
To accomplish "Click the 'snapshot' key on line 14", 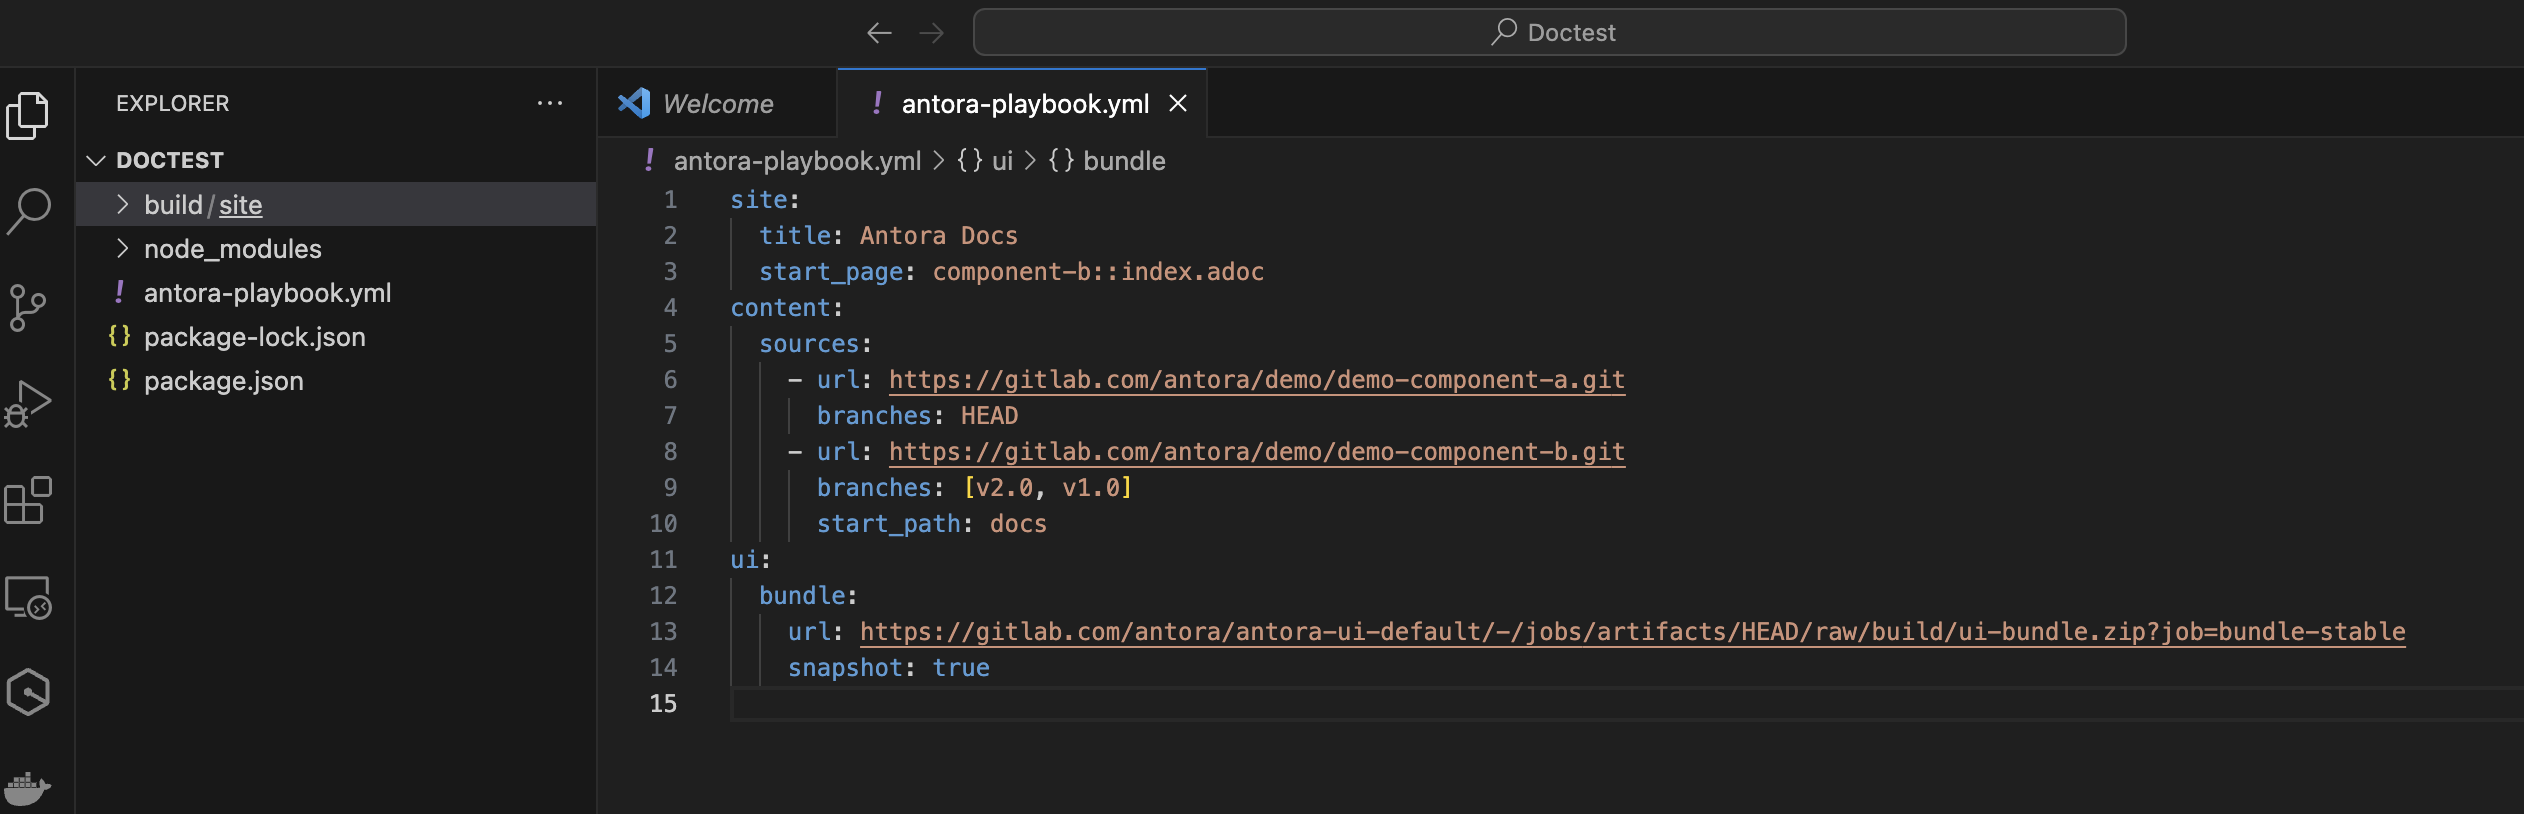I will 845,667.
